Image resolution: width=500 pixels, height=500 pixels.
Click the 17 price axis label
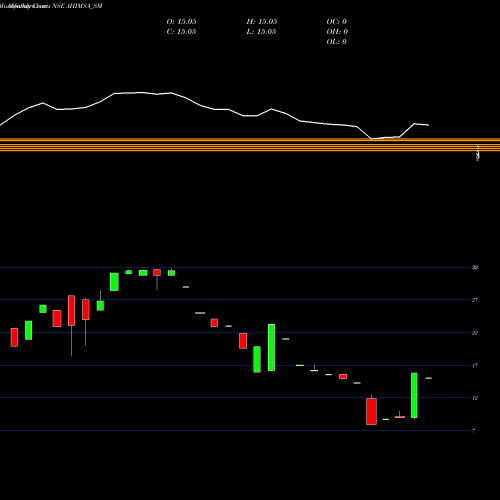pyautogui.click(x=475, y=365)
